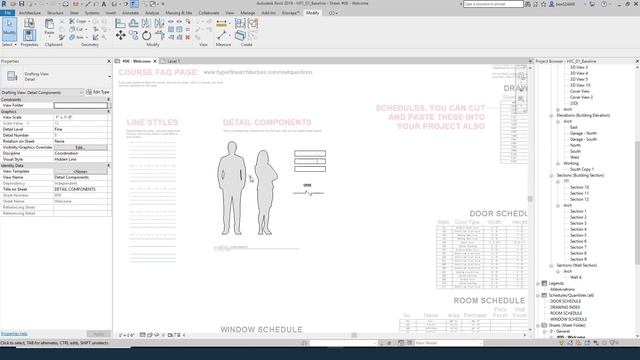Click the View Folder input field
The height and width of the screenshot is (360, 640).
pos(81,105)
